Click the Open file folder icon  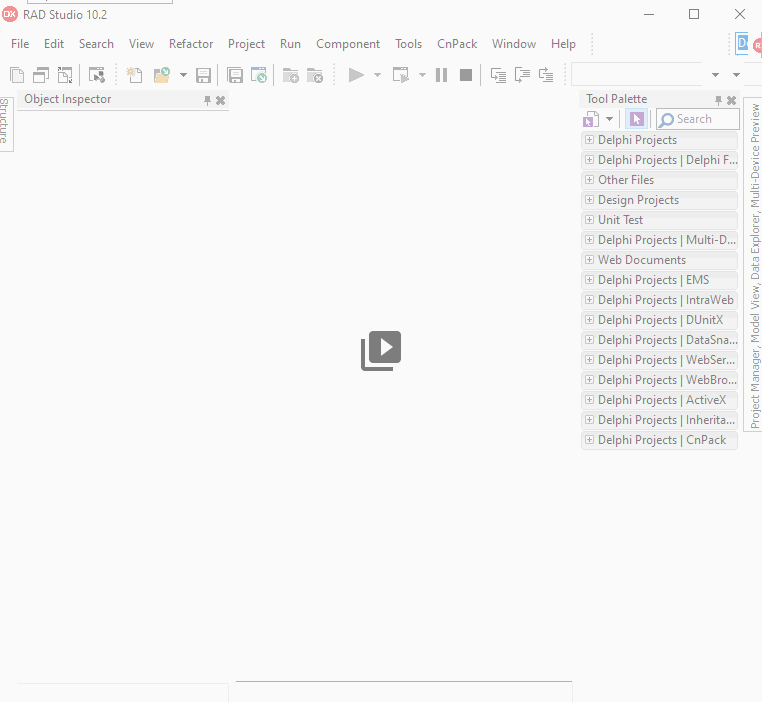tap(162, 75)
